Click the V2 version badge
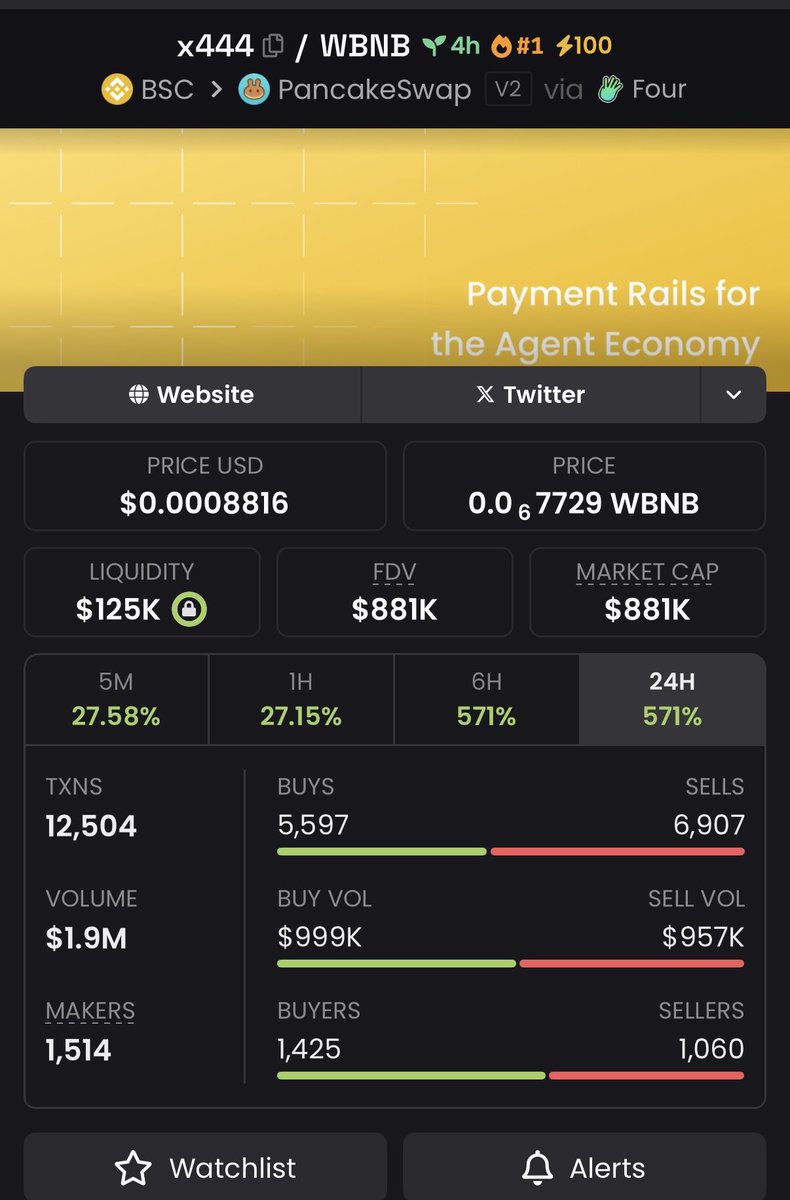 (x=508, y=90)
